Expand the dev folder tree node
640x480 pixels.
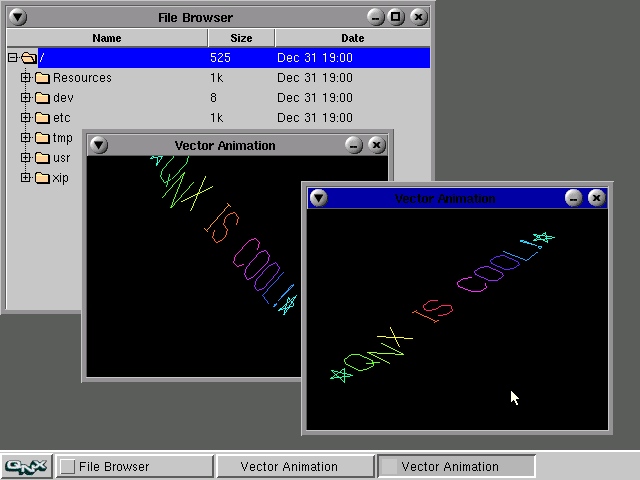pyautogui.click(x=26, y=98)
